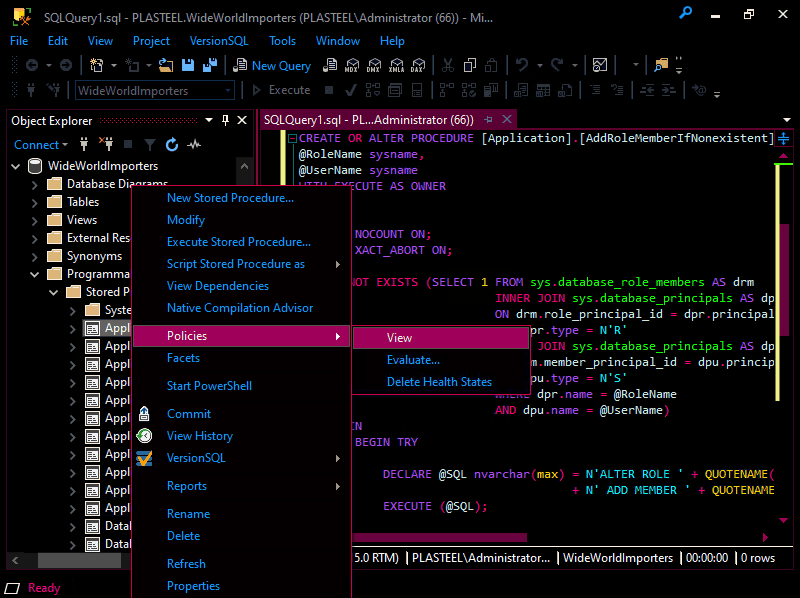800x598 pixels.
Task: Click the Activity Monitor icon
Action: coord(600,65)
